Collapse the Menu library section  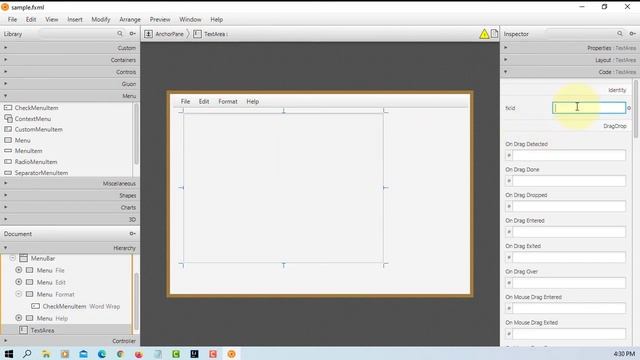(x=70, y=96)
